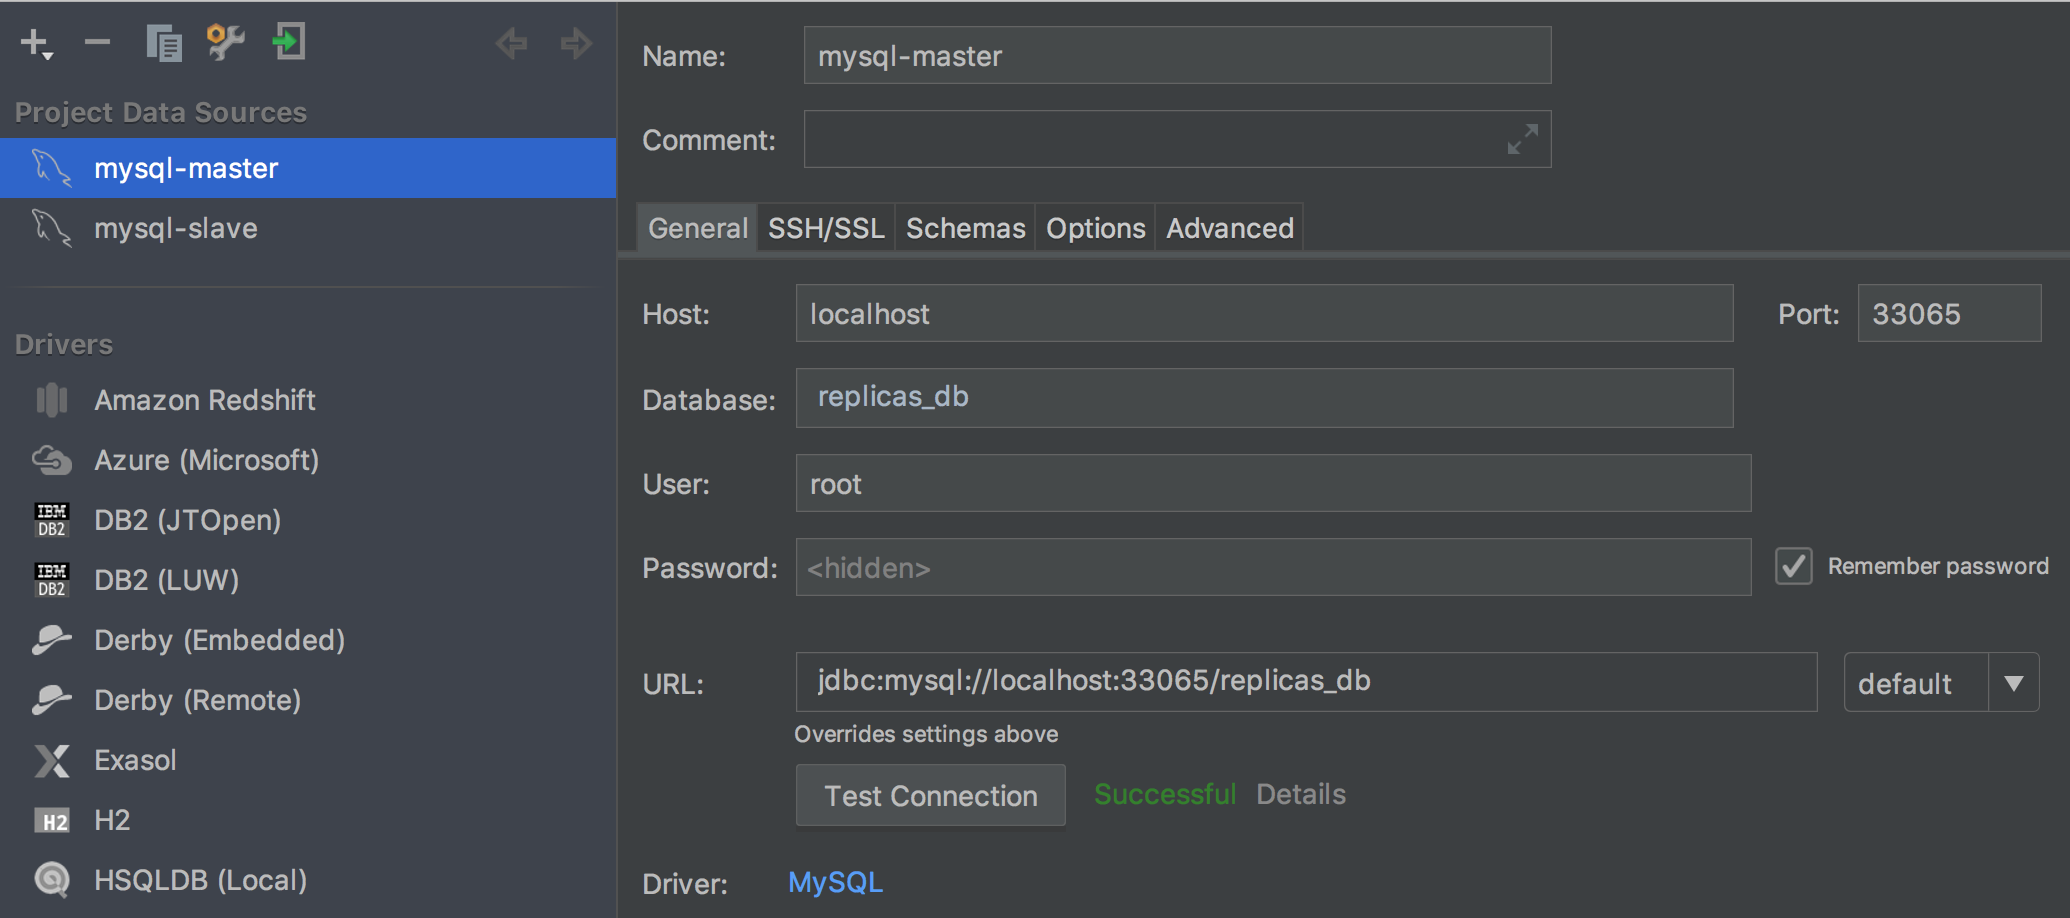Open the MySQL driver link
This screenshot has width=2070, height=918.
click(835, 882)
